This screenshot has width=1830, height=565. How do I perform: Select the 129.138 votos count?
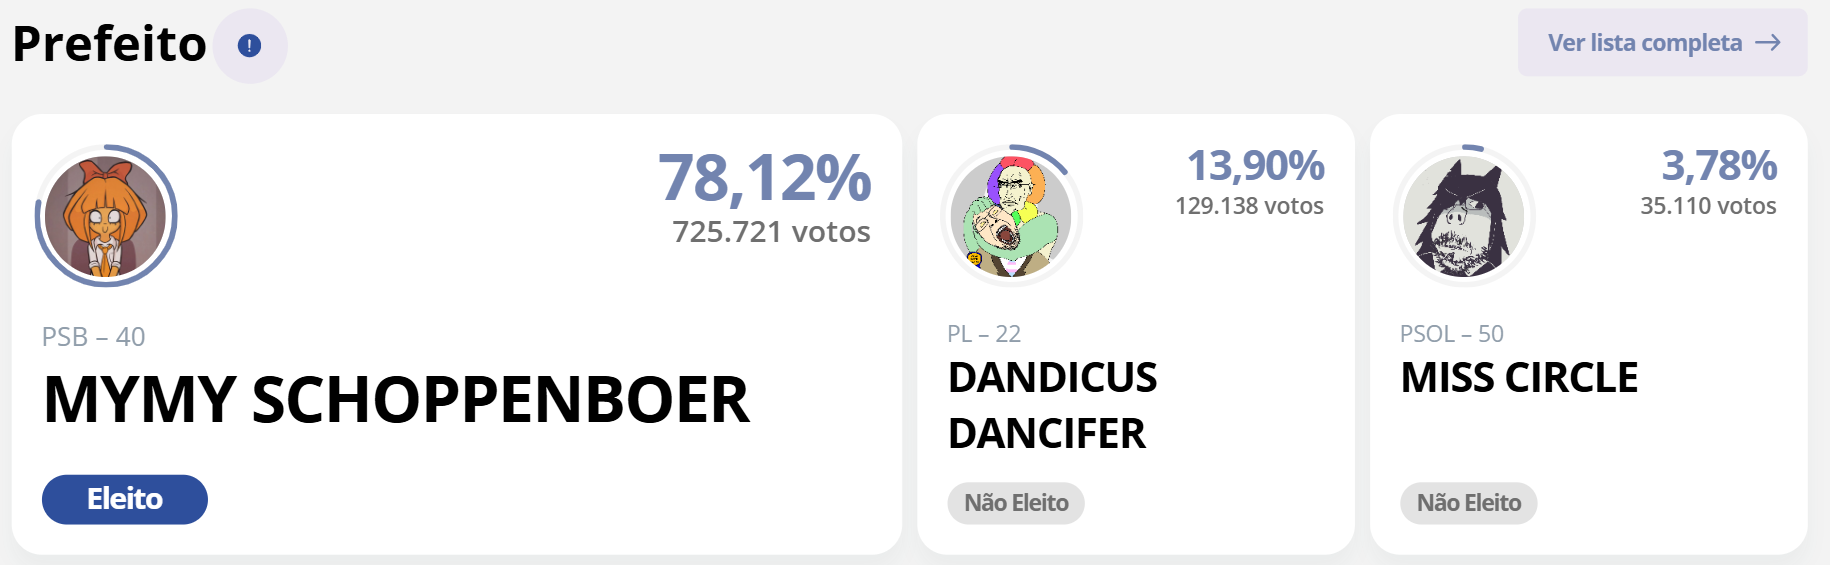[1249, 206]
